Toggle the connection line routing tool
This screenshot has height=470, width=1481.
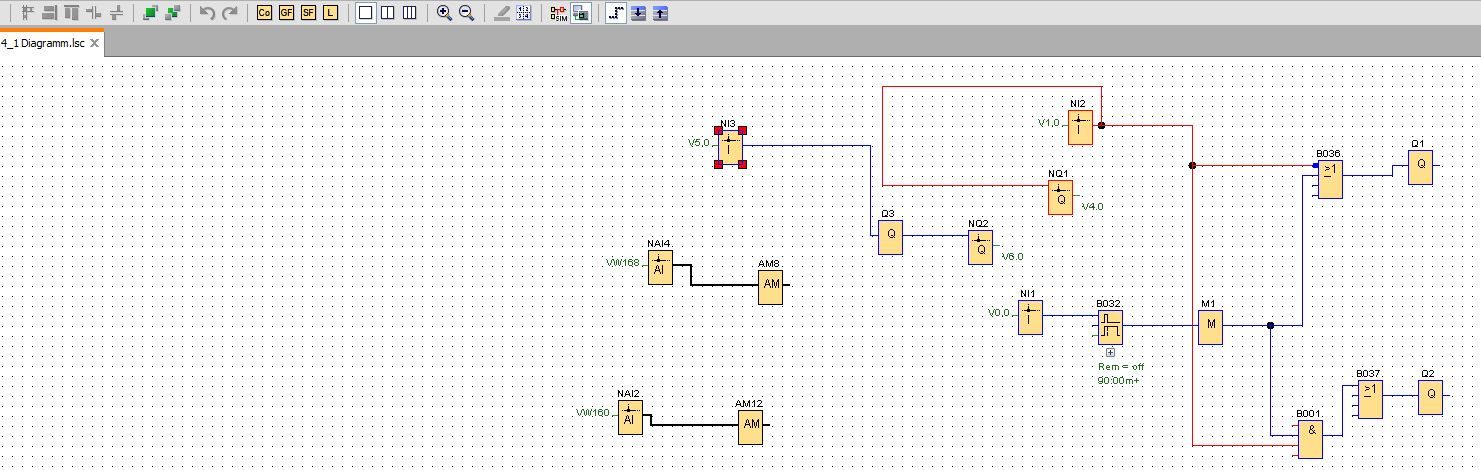click(x=616, y=13)
